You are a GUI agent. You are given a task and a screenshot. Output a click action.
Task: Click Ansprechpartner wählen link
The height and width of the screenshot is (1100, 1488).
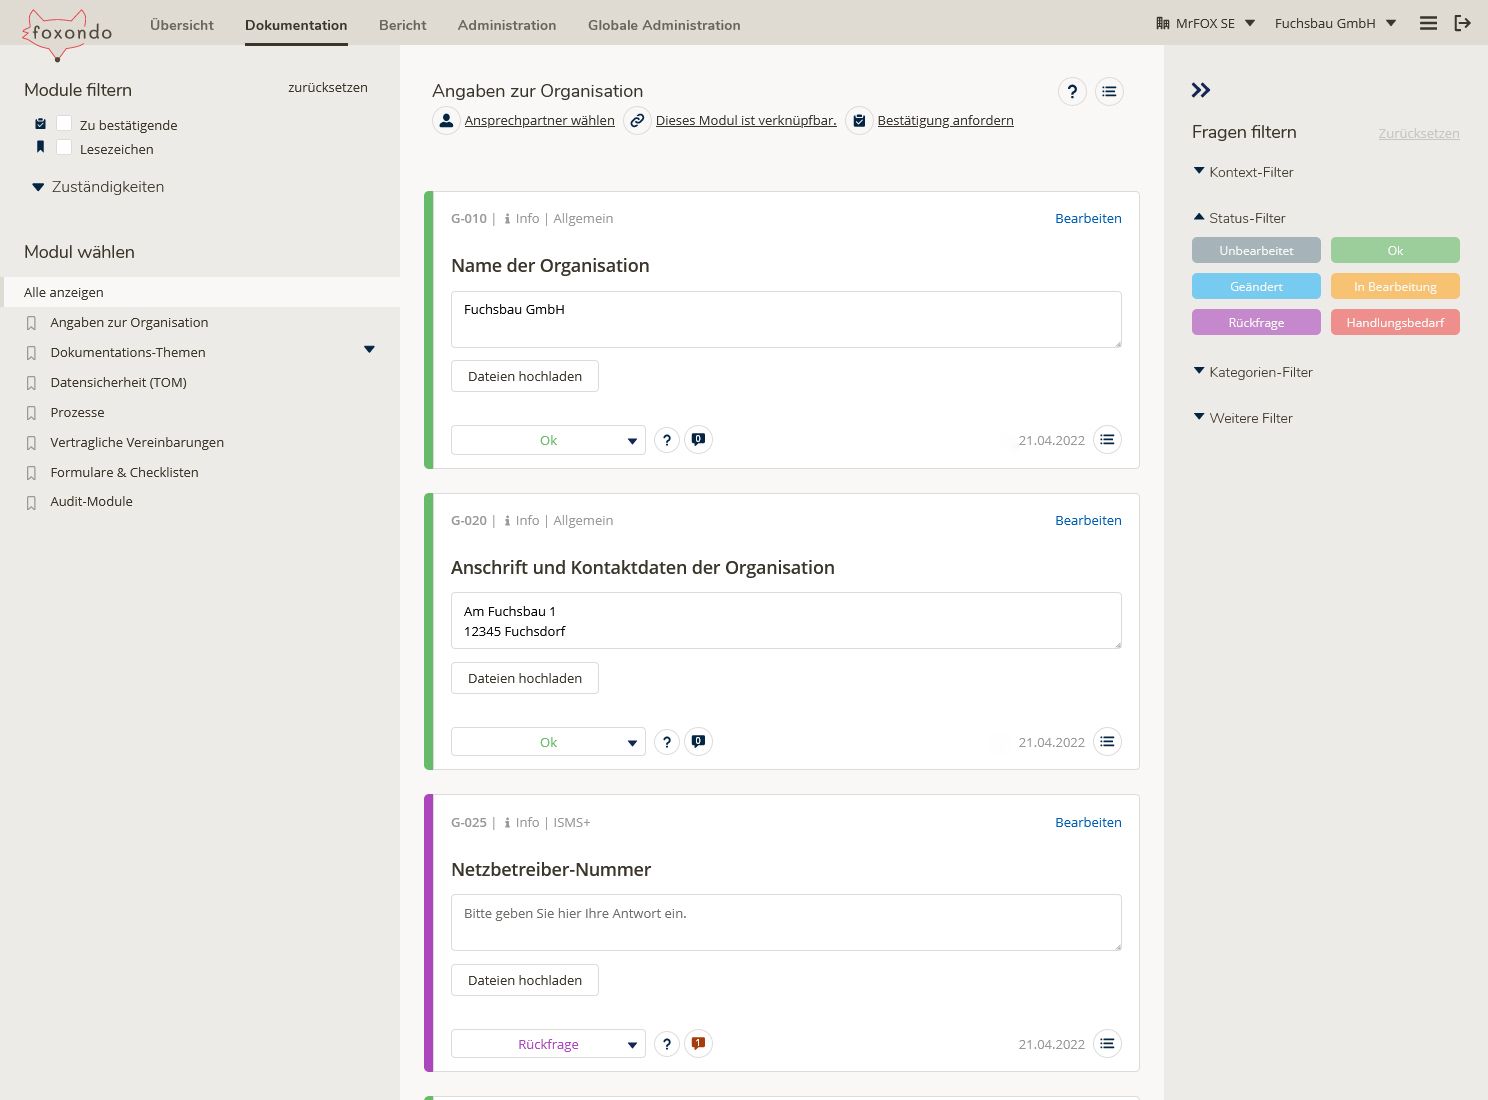(x=540, y=120)
